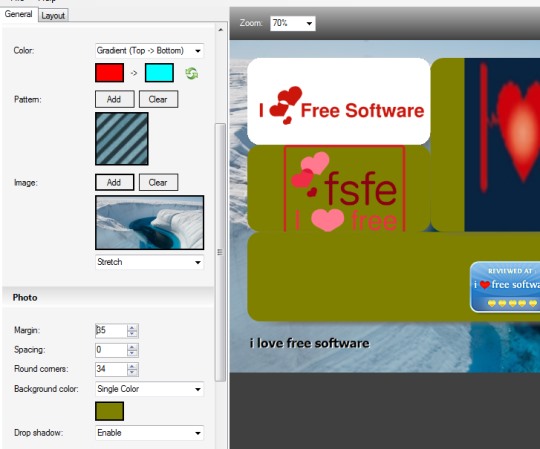
Task: Decrease the Round corners value
Action: tap(132, 373)
